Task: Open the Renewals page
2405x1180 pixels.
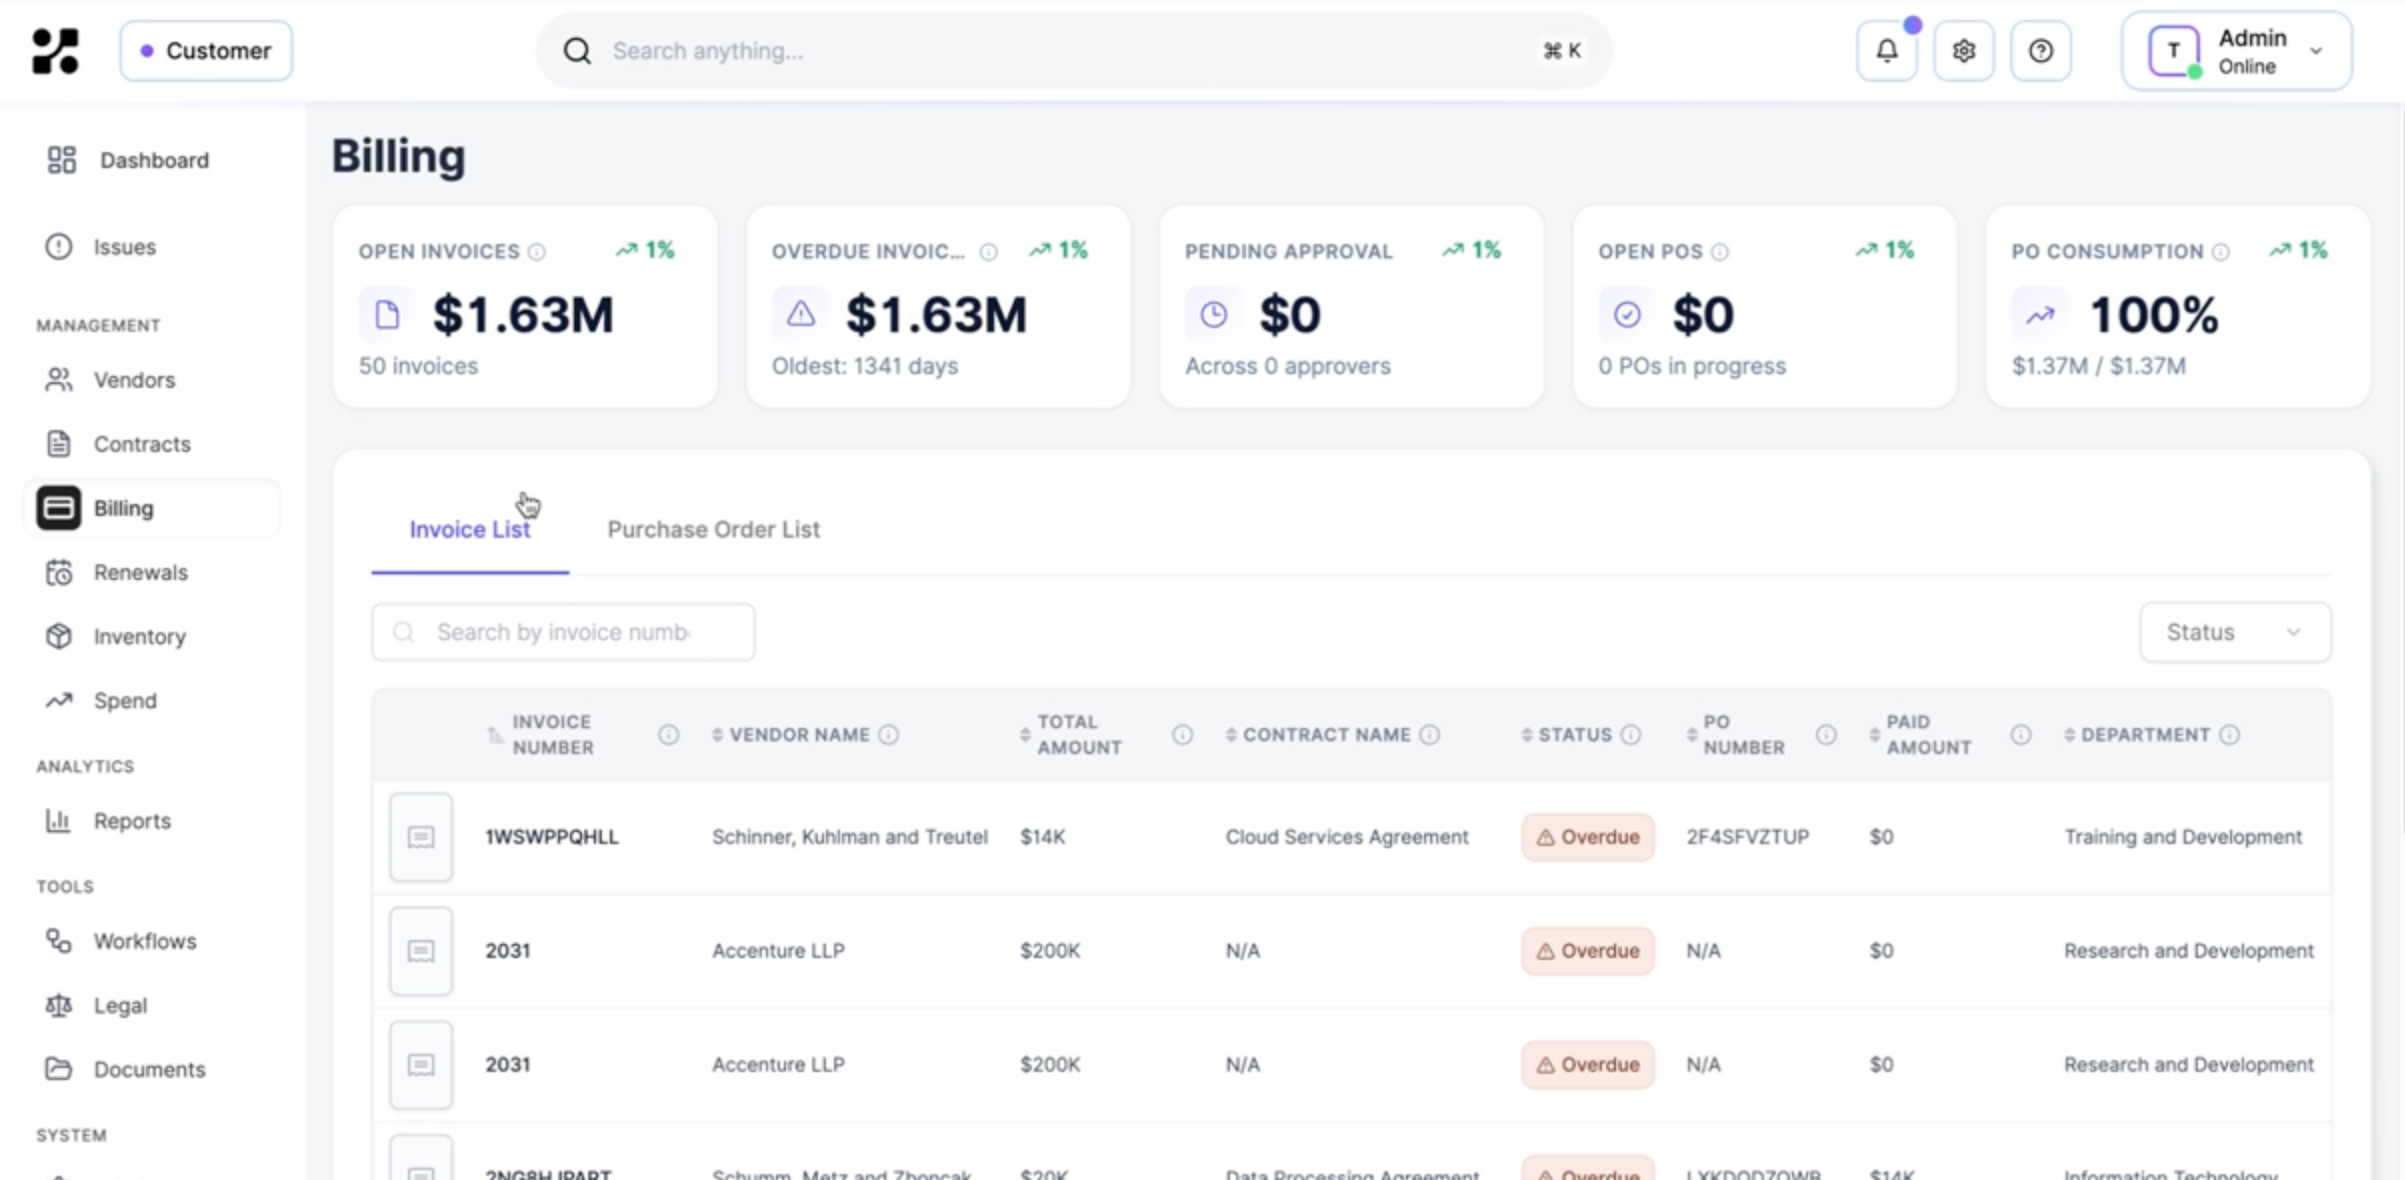Action: tap(141, 572)
